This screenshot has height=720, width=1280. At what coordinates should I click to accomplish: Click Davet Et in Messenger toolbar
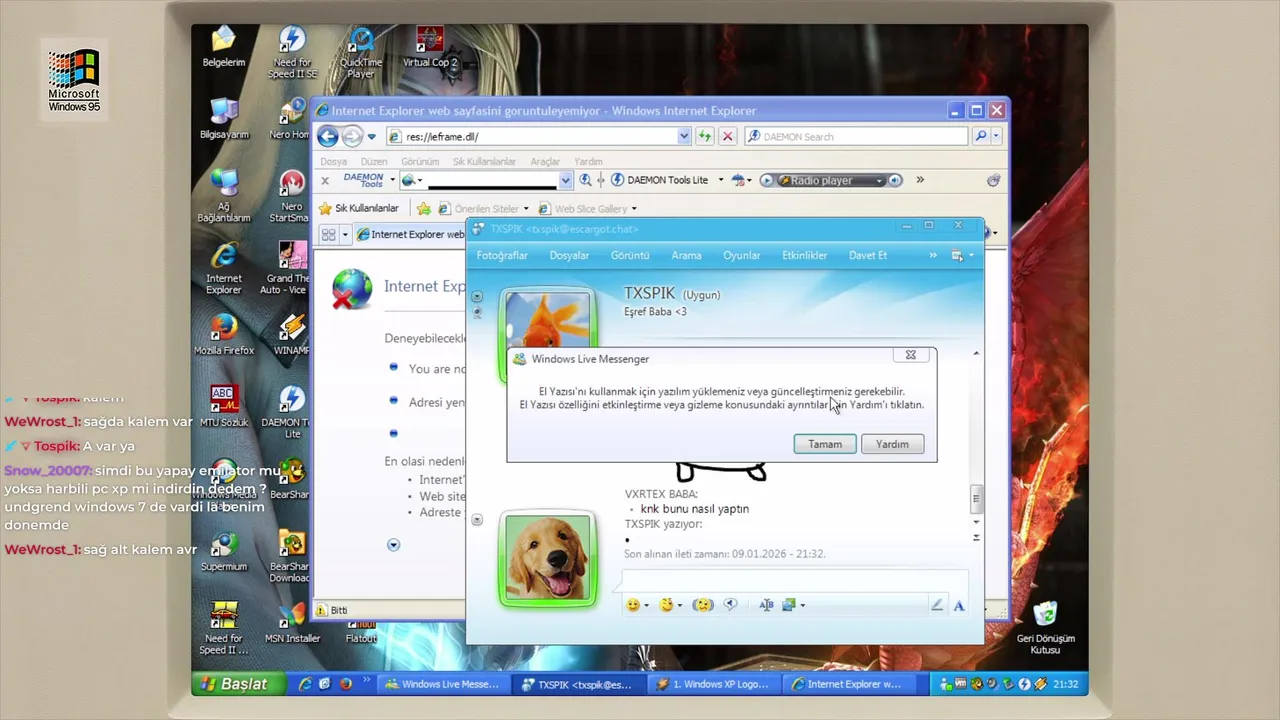[x=868, y=256]
